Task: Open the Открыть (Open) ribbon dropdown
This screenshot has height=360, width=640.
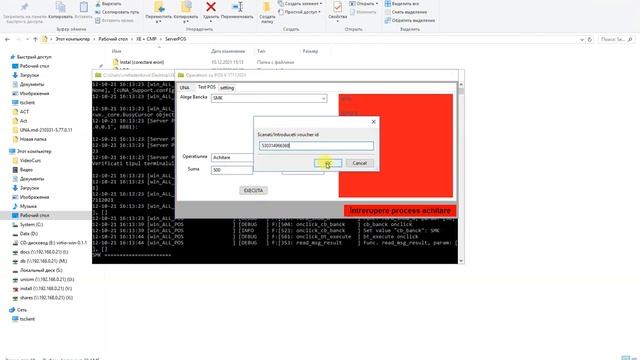Action: pos(364,4)
